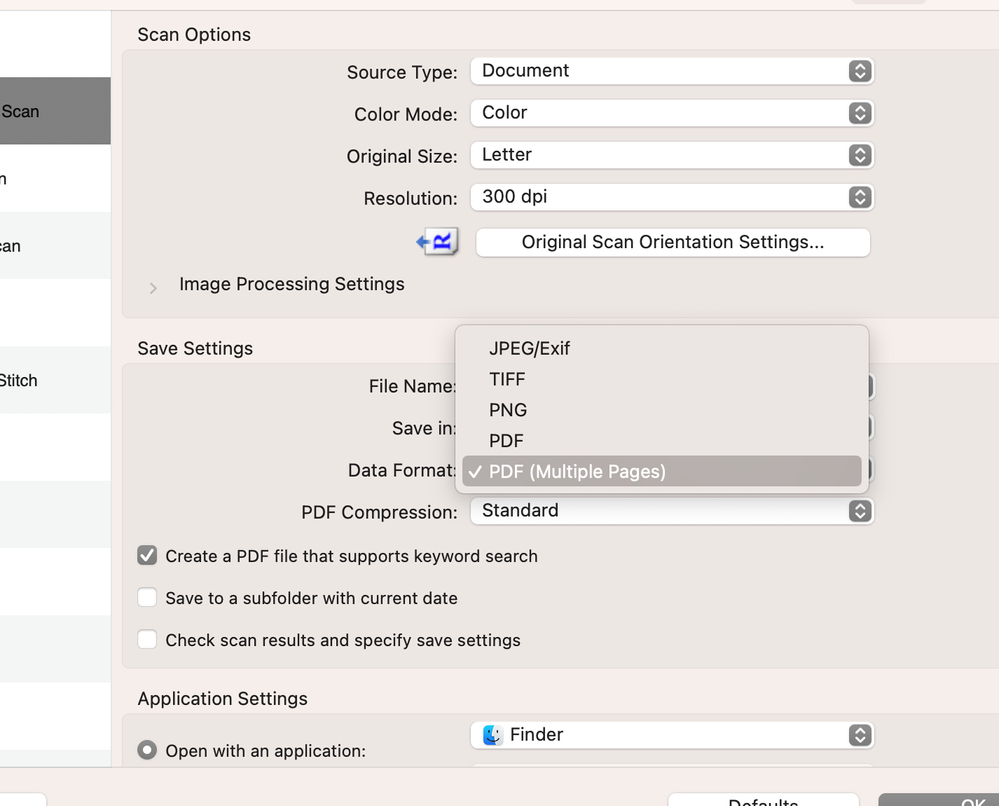The width and height of the screenshot is (999, 806).
Task: Expand Image Processing Settings section
Action: (153, 287)
